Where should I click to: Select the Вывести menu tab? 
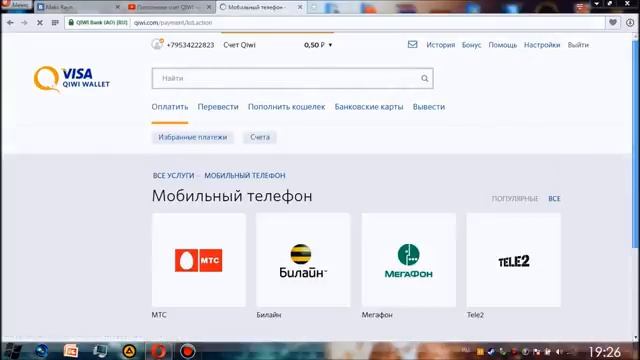pos(429,107)
